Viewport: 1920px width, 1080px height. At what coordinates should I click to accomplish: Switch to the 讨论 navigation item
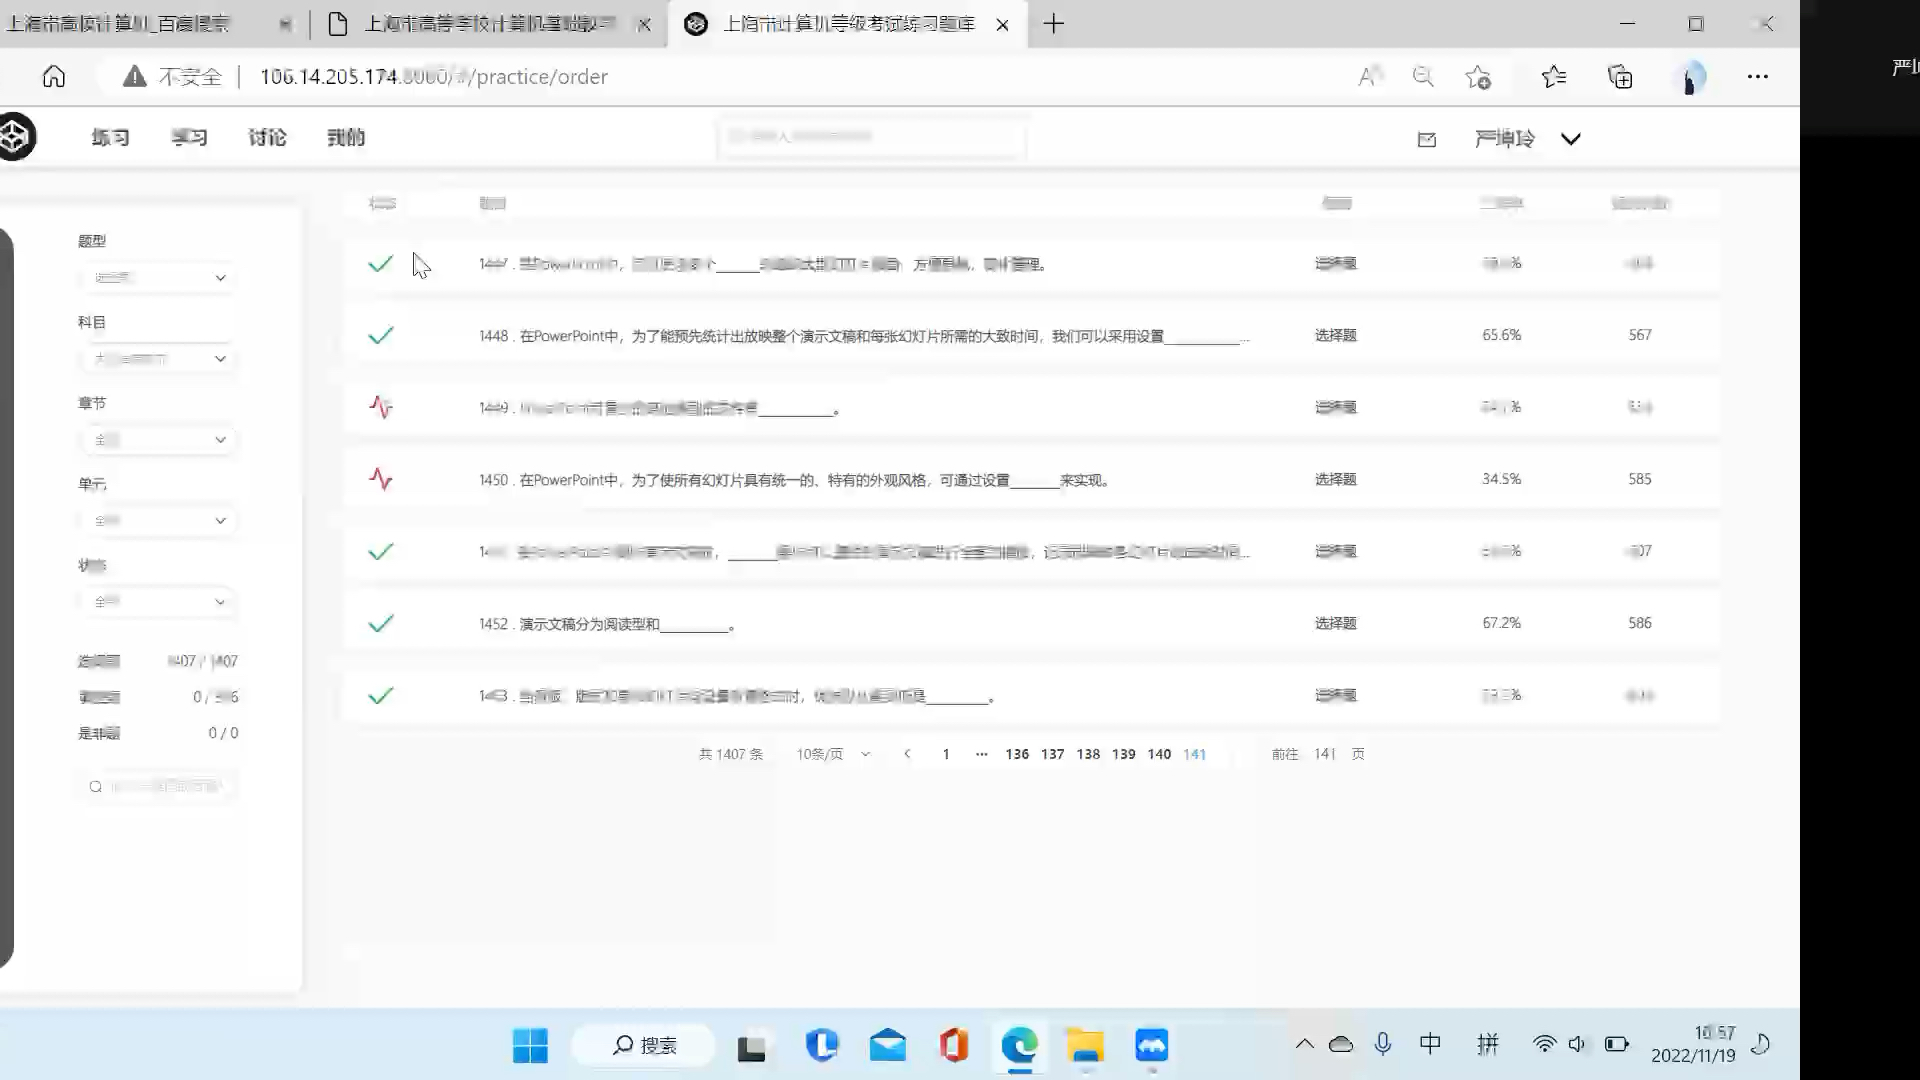click(x=265, y=137)
